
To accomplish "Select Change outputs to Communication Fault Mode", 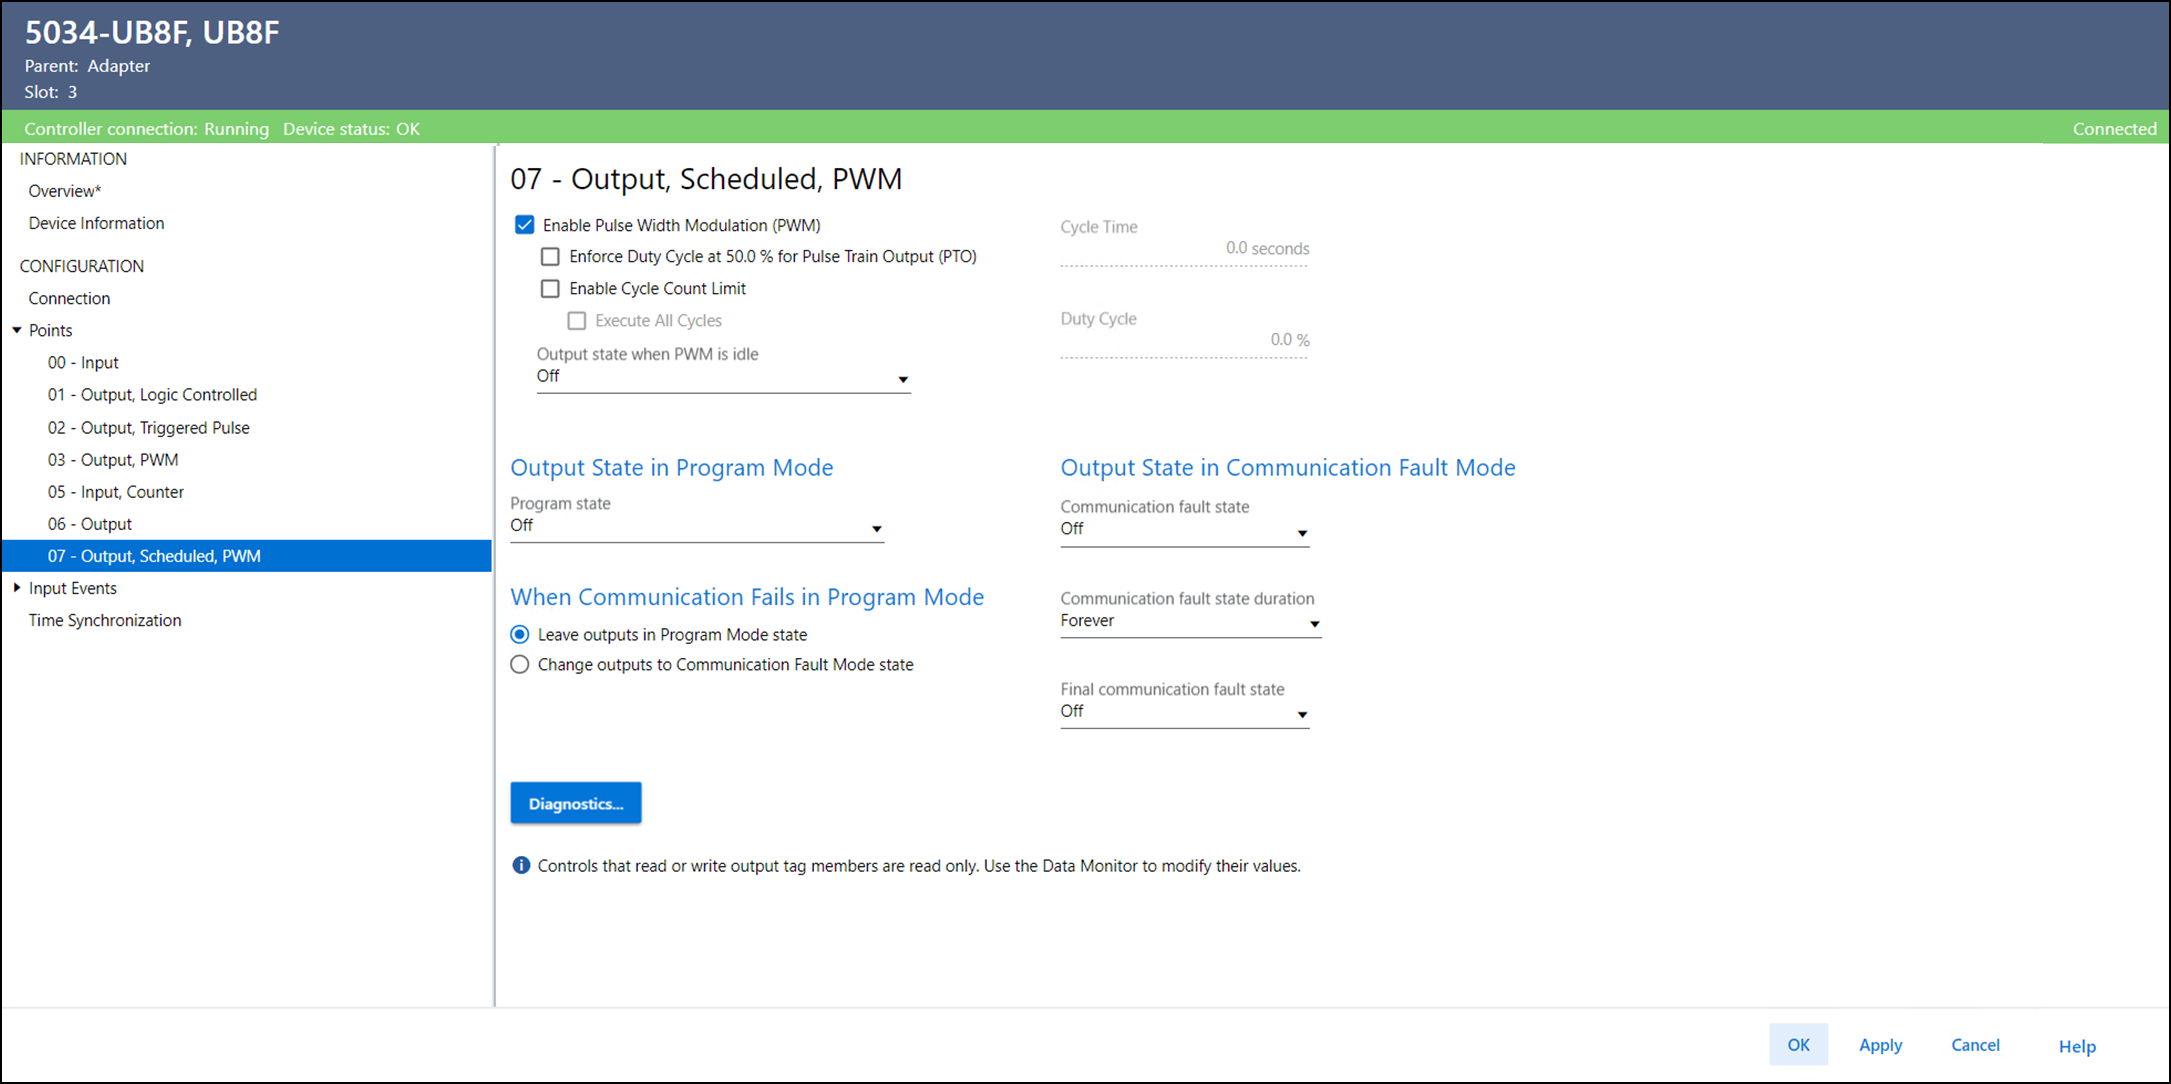I will coord(520,665).
